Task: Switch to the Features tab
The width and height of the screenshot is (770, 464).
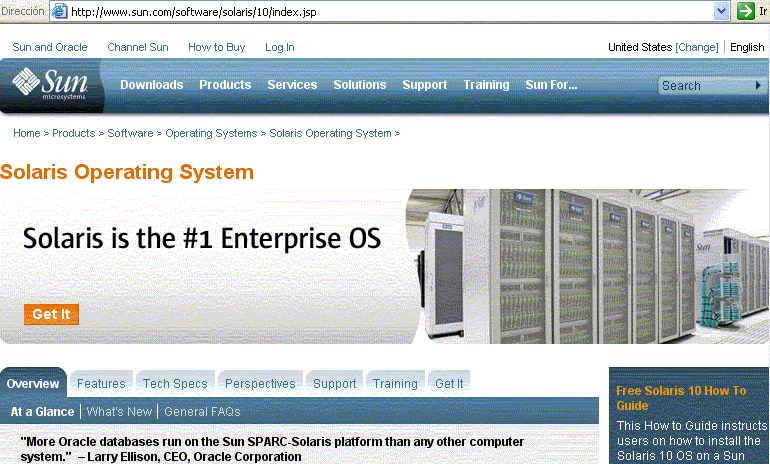Action: click(101, 383)
